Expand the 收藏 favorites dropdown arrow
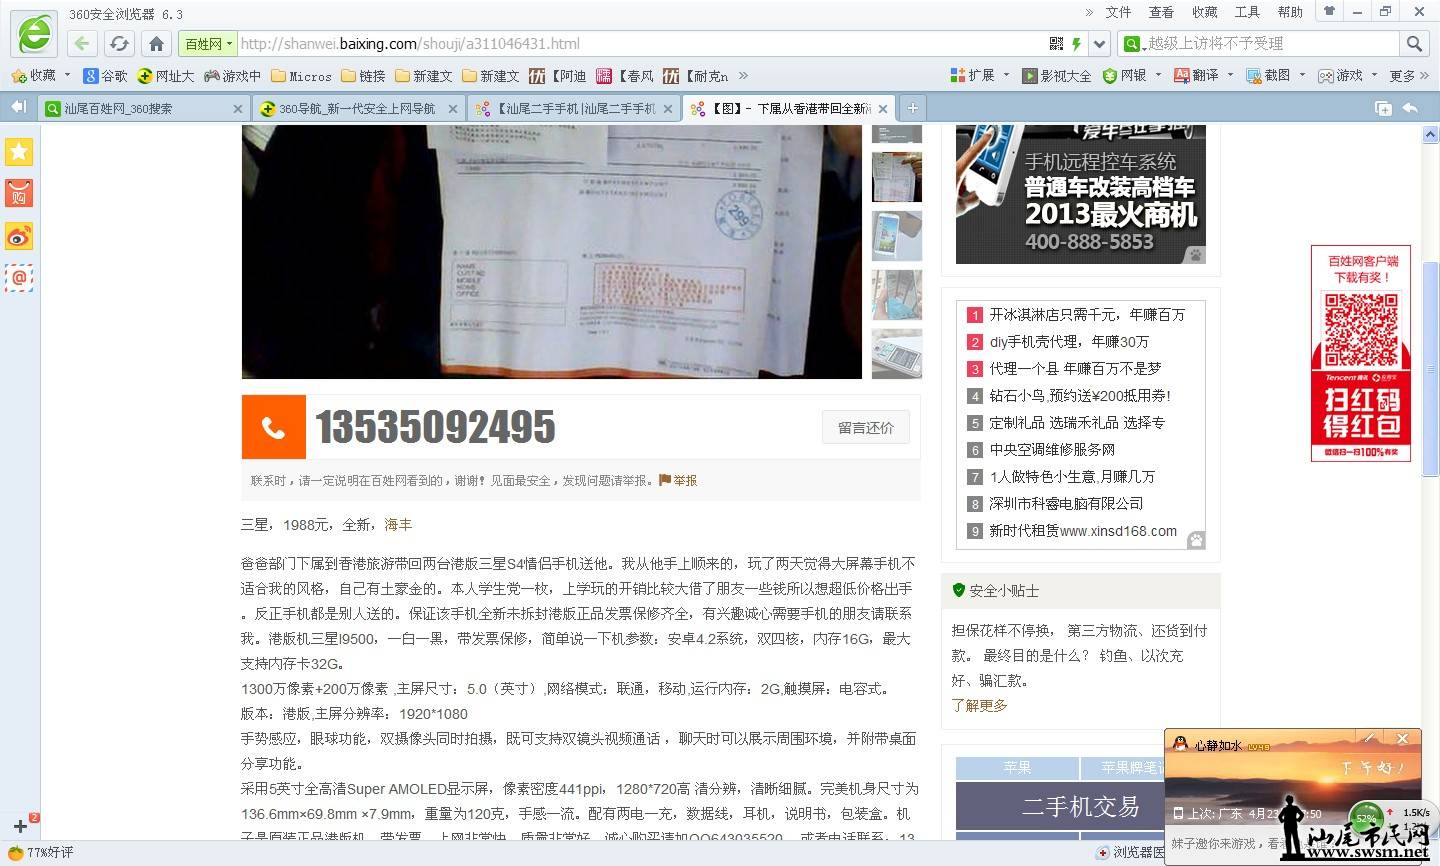1440x866 pixels. tap(67, 75)
